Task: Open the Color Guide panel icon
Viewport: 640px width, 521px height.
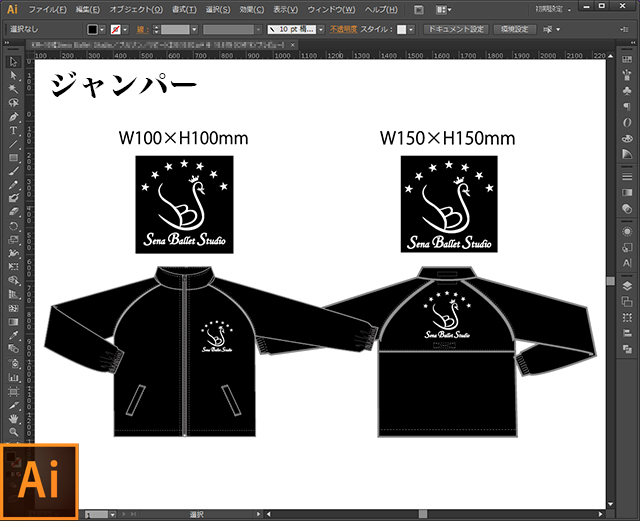Action: pos(627,154)
